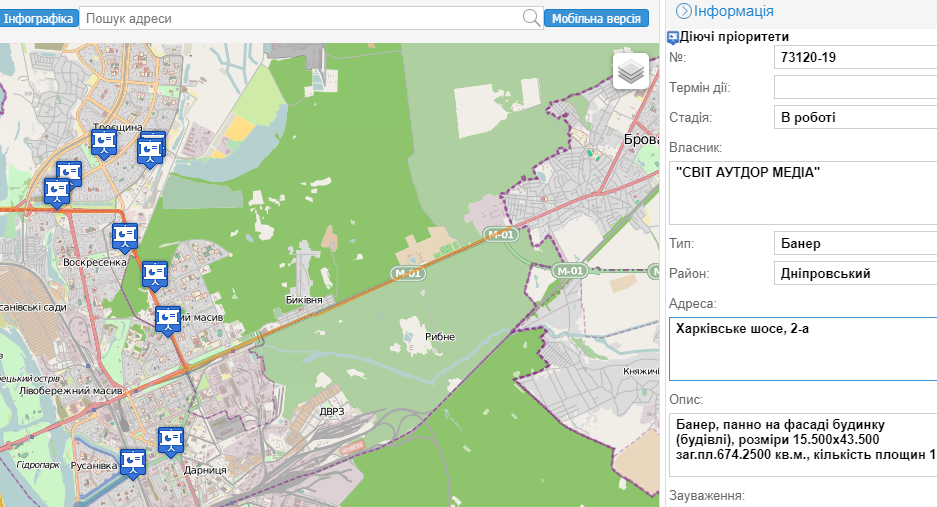Click the Власник text area
The height and width of the screenshot is (507, 937).
tap(803, 193)
